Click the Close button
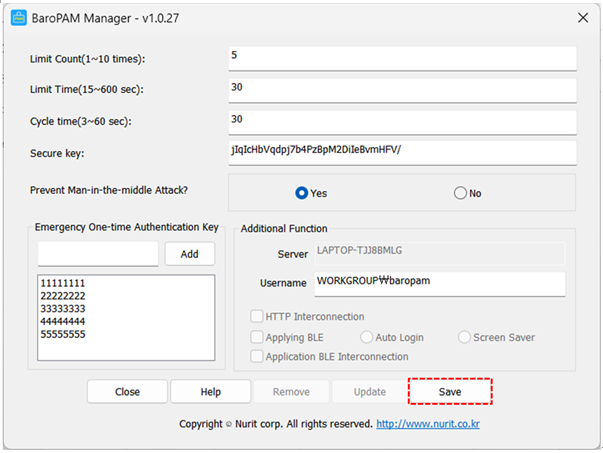 point(127,391)
